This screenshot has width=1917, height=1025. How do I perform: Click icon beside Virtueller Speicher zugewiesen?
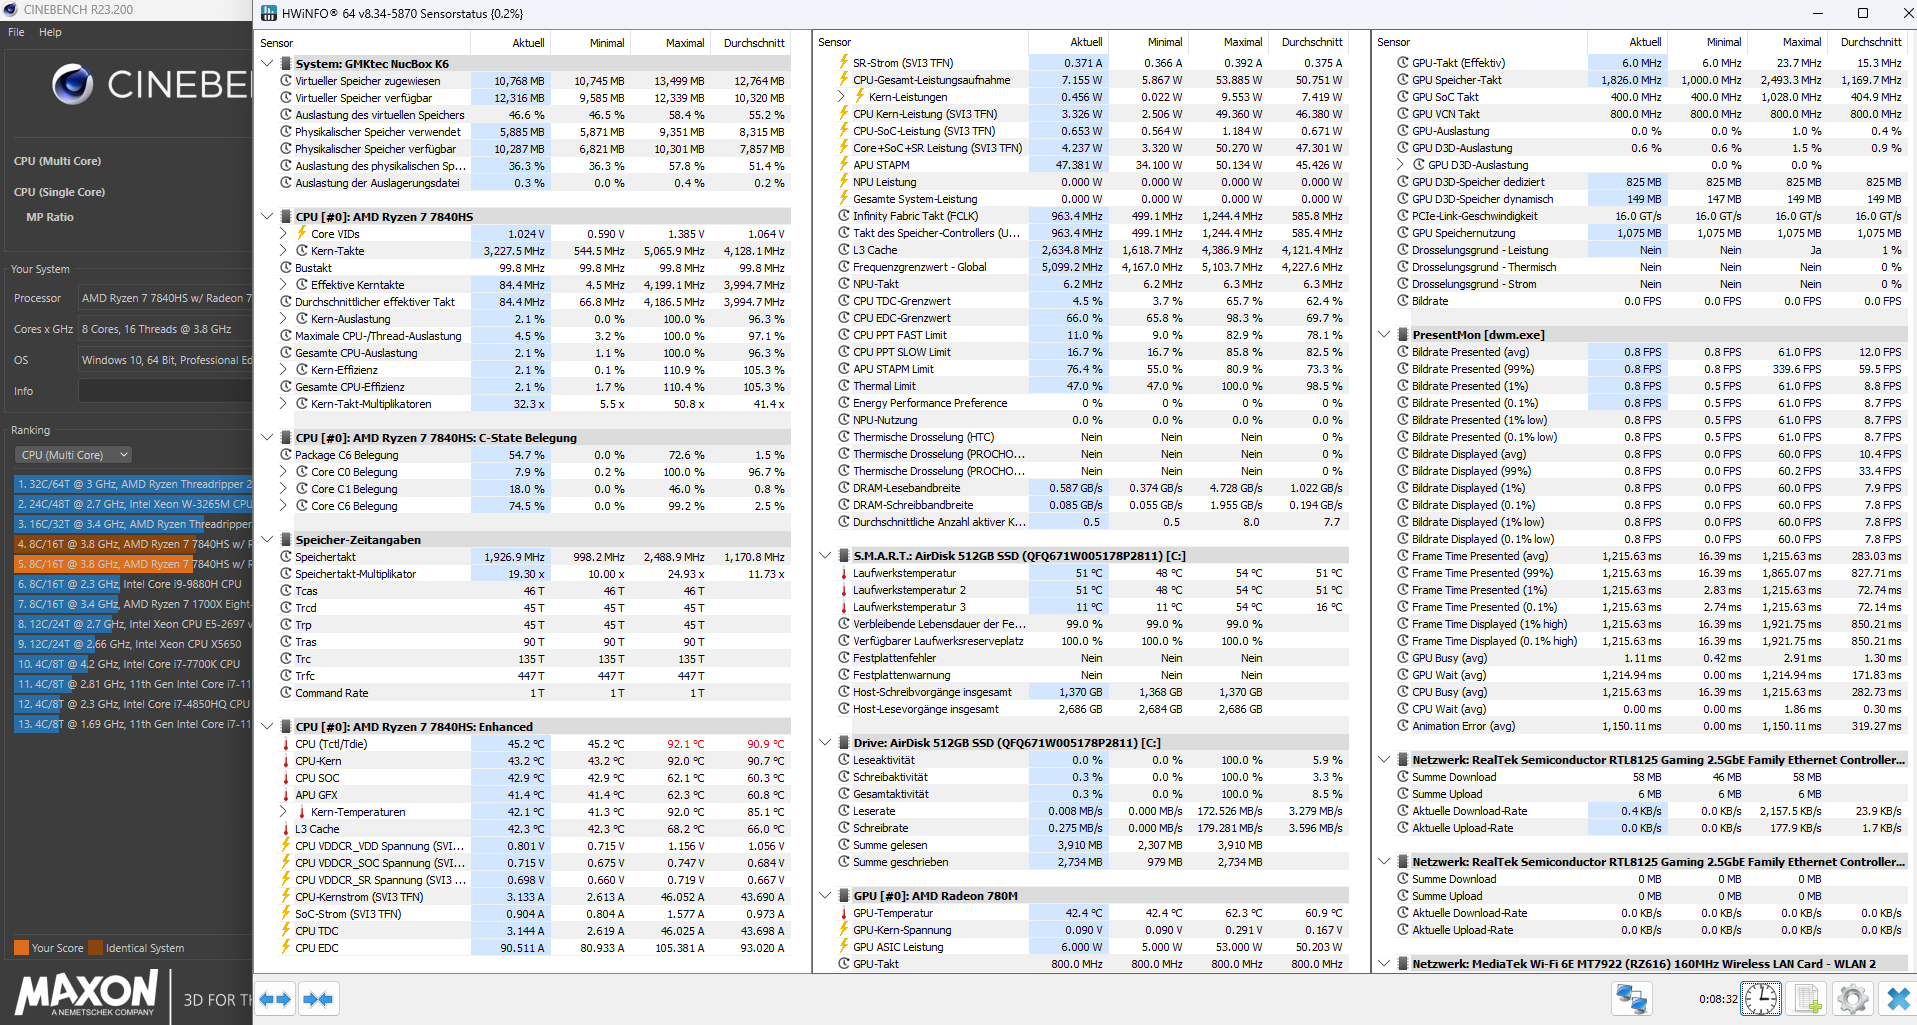286,81
